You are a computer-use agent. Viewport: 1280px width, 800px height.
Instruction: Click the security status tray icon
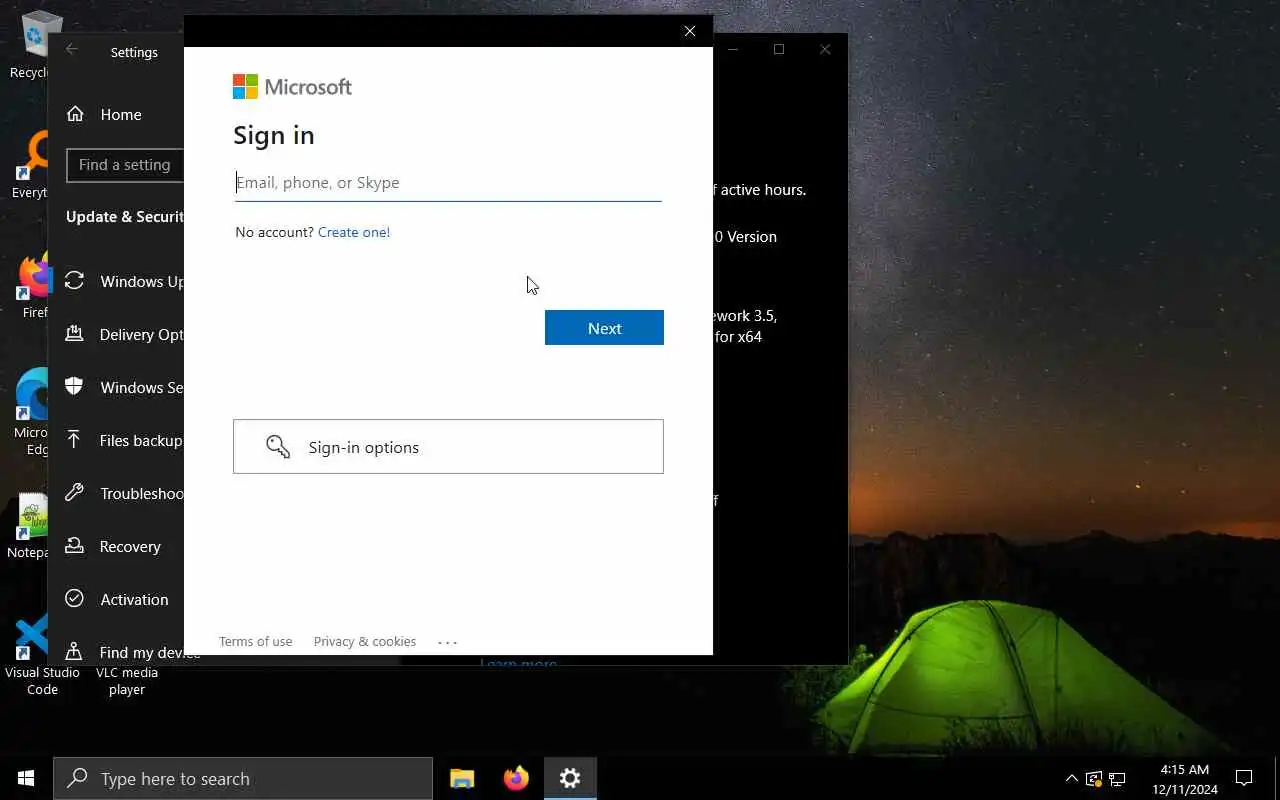(1094, 778)
